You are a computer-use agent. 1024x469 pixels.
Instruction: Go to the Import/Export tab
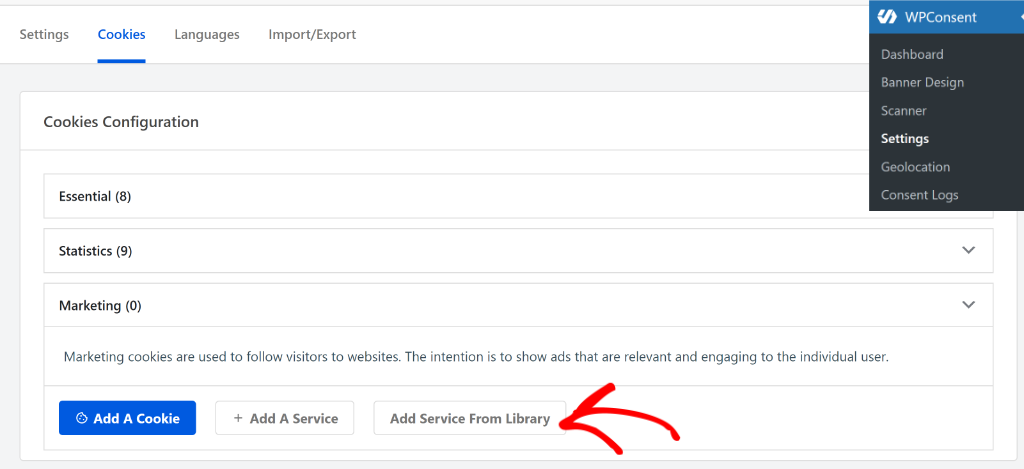[312, 34]
